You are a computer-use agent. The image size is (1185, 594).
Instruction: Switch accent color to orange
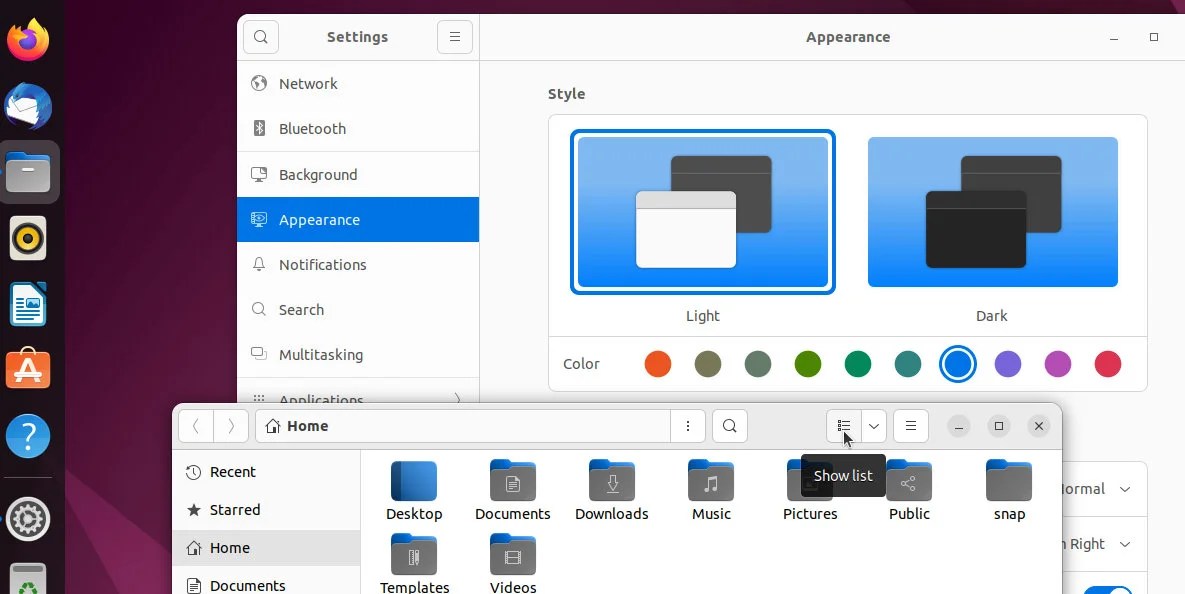(x=658, y=364)
